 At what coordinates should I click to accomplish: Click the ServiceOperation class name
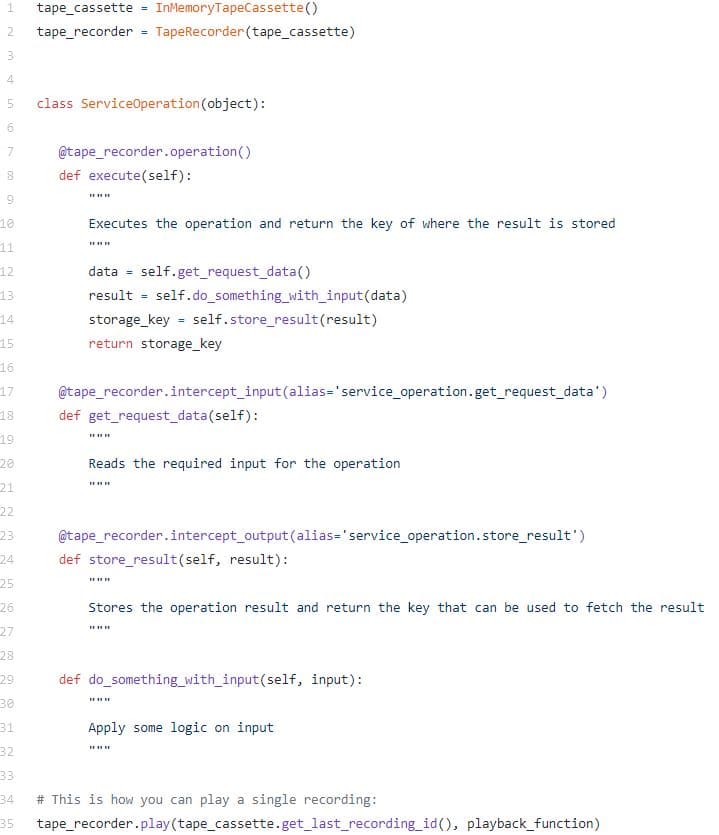click(140, 103)
